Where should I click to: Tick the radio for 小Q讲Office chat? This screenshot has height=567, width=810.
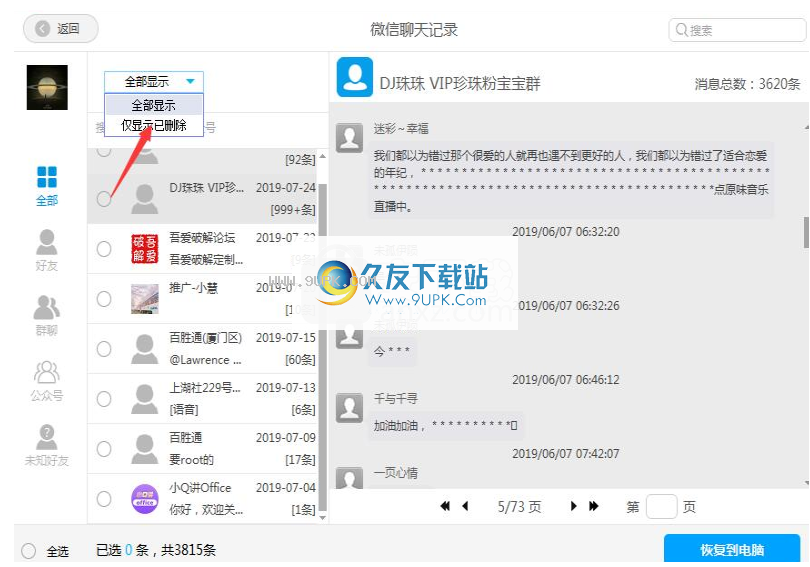pos(104,499)
